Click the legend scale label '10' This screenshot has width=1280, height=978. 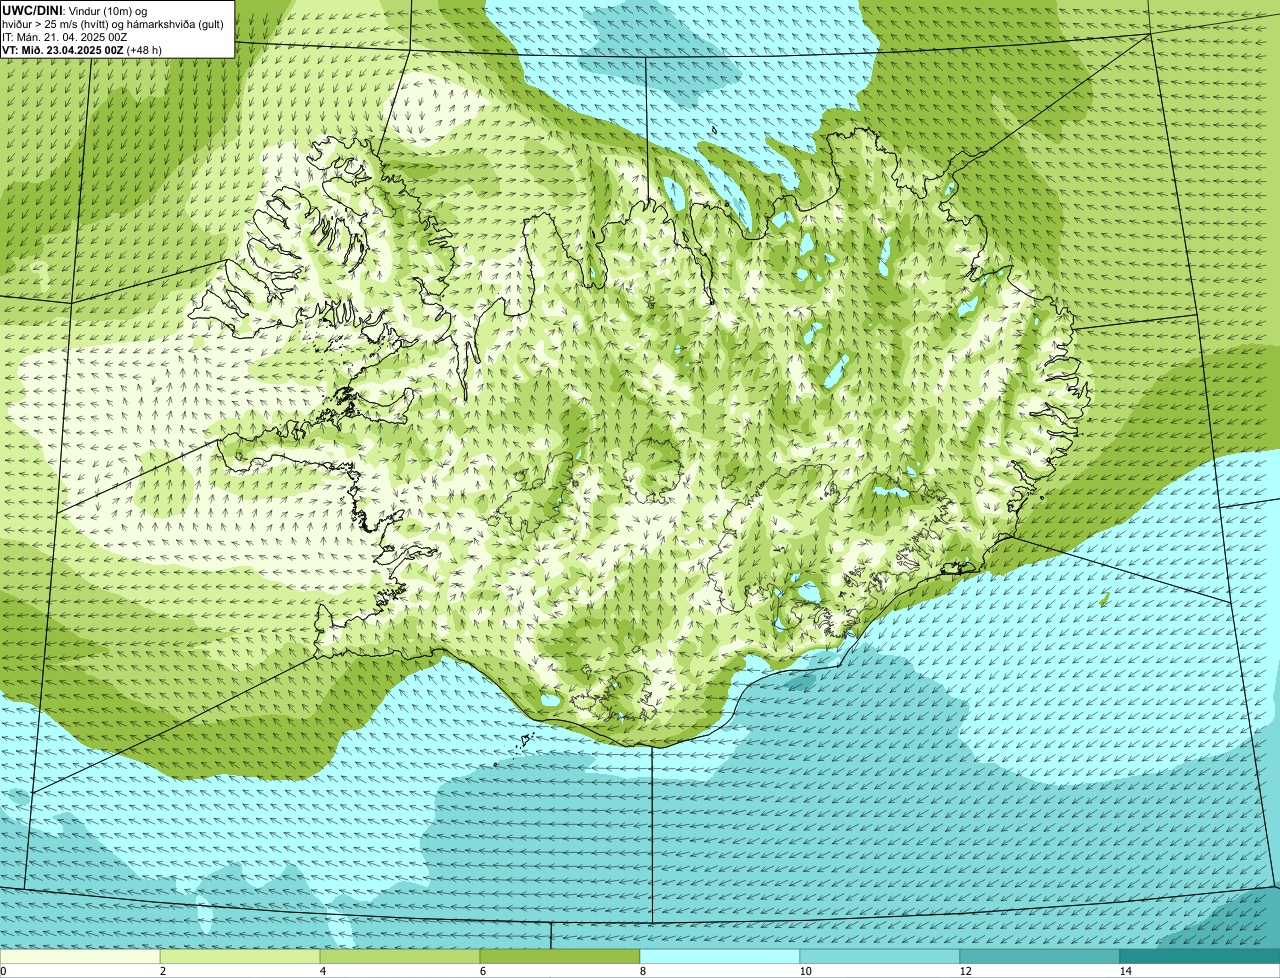[x=805, y=971]
